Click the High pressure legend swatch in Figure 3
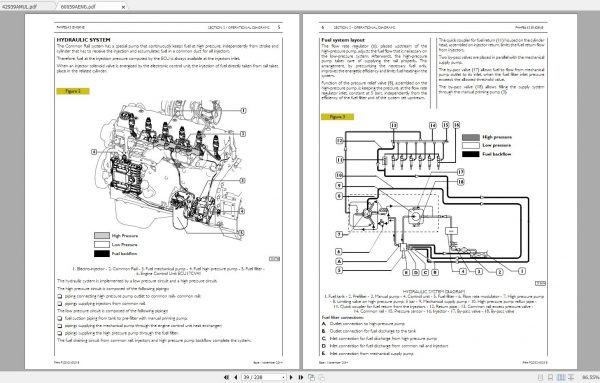 (x=471, y=137)
